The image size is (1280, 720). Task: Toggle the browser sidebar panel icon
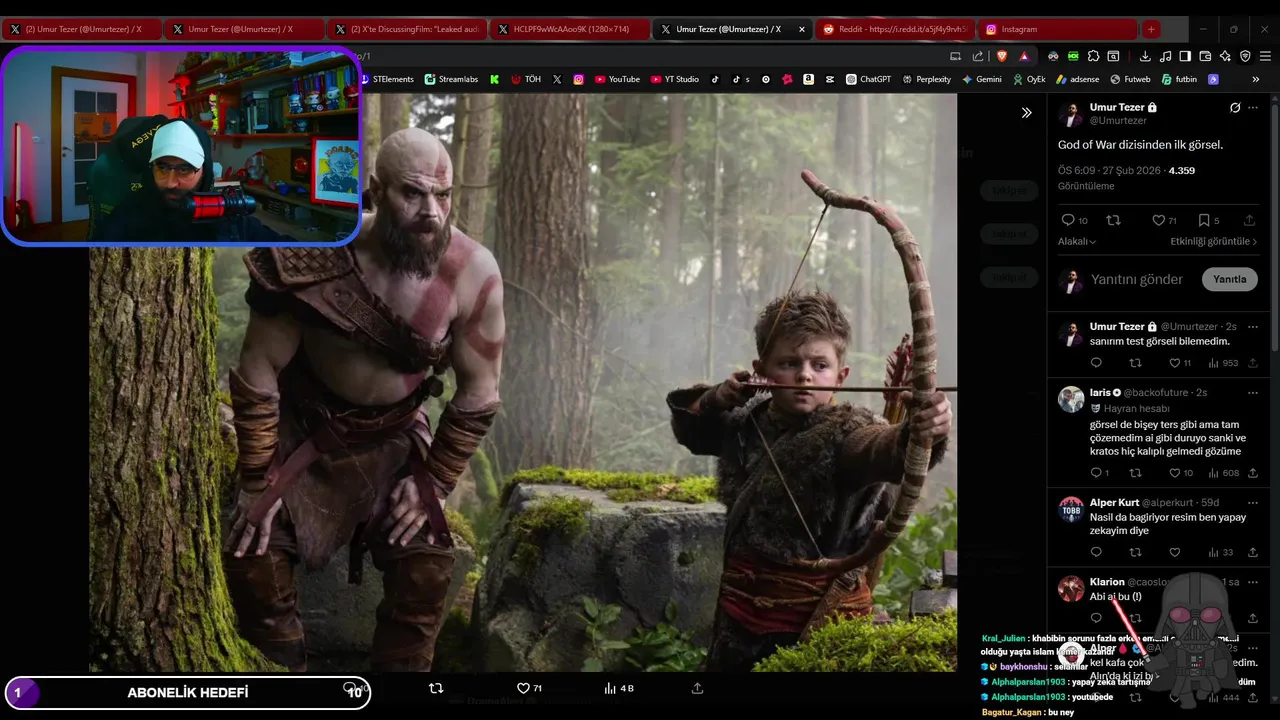[1185, 56]
